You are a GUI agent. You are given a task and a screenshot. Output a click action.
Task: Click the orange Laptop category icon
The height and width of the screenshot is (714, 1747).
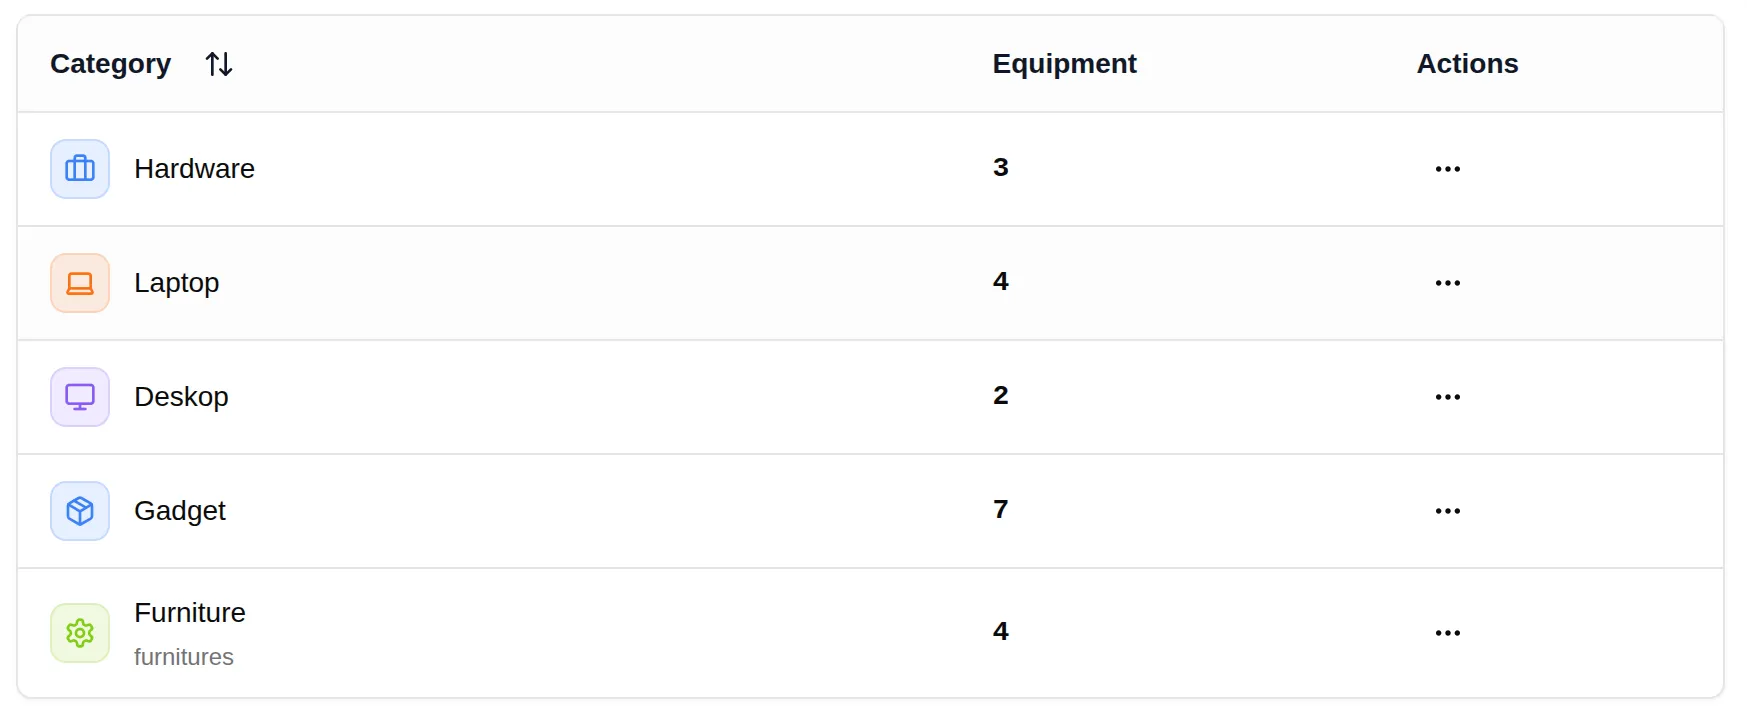[x=80, y=283]
